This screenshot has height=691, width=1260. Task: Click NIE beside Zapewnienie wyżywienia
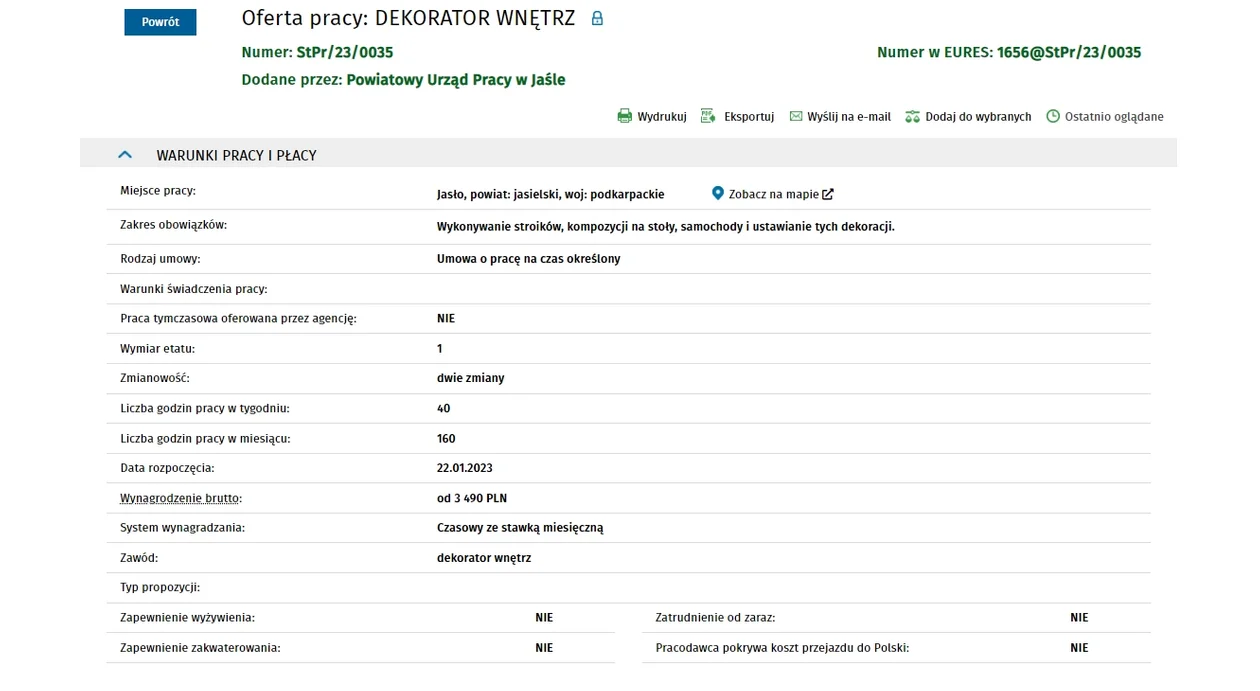point(544,618)
